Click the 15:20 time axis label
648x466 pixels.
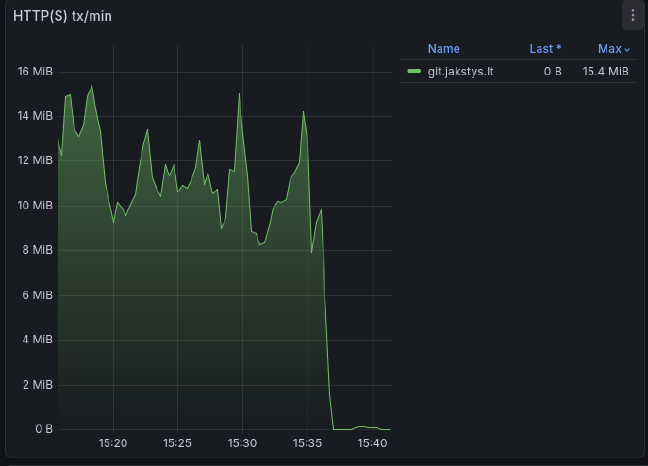click(x=113, y=443)
